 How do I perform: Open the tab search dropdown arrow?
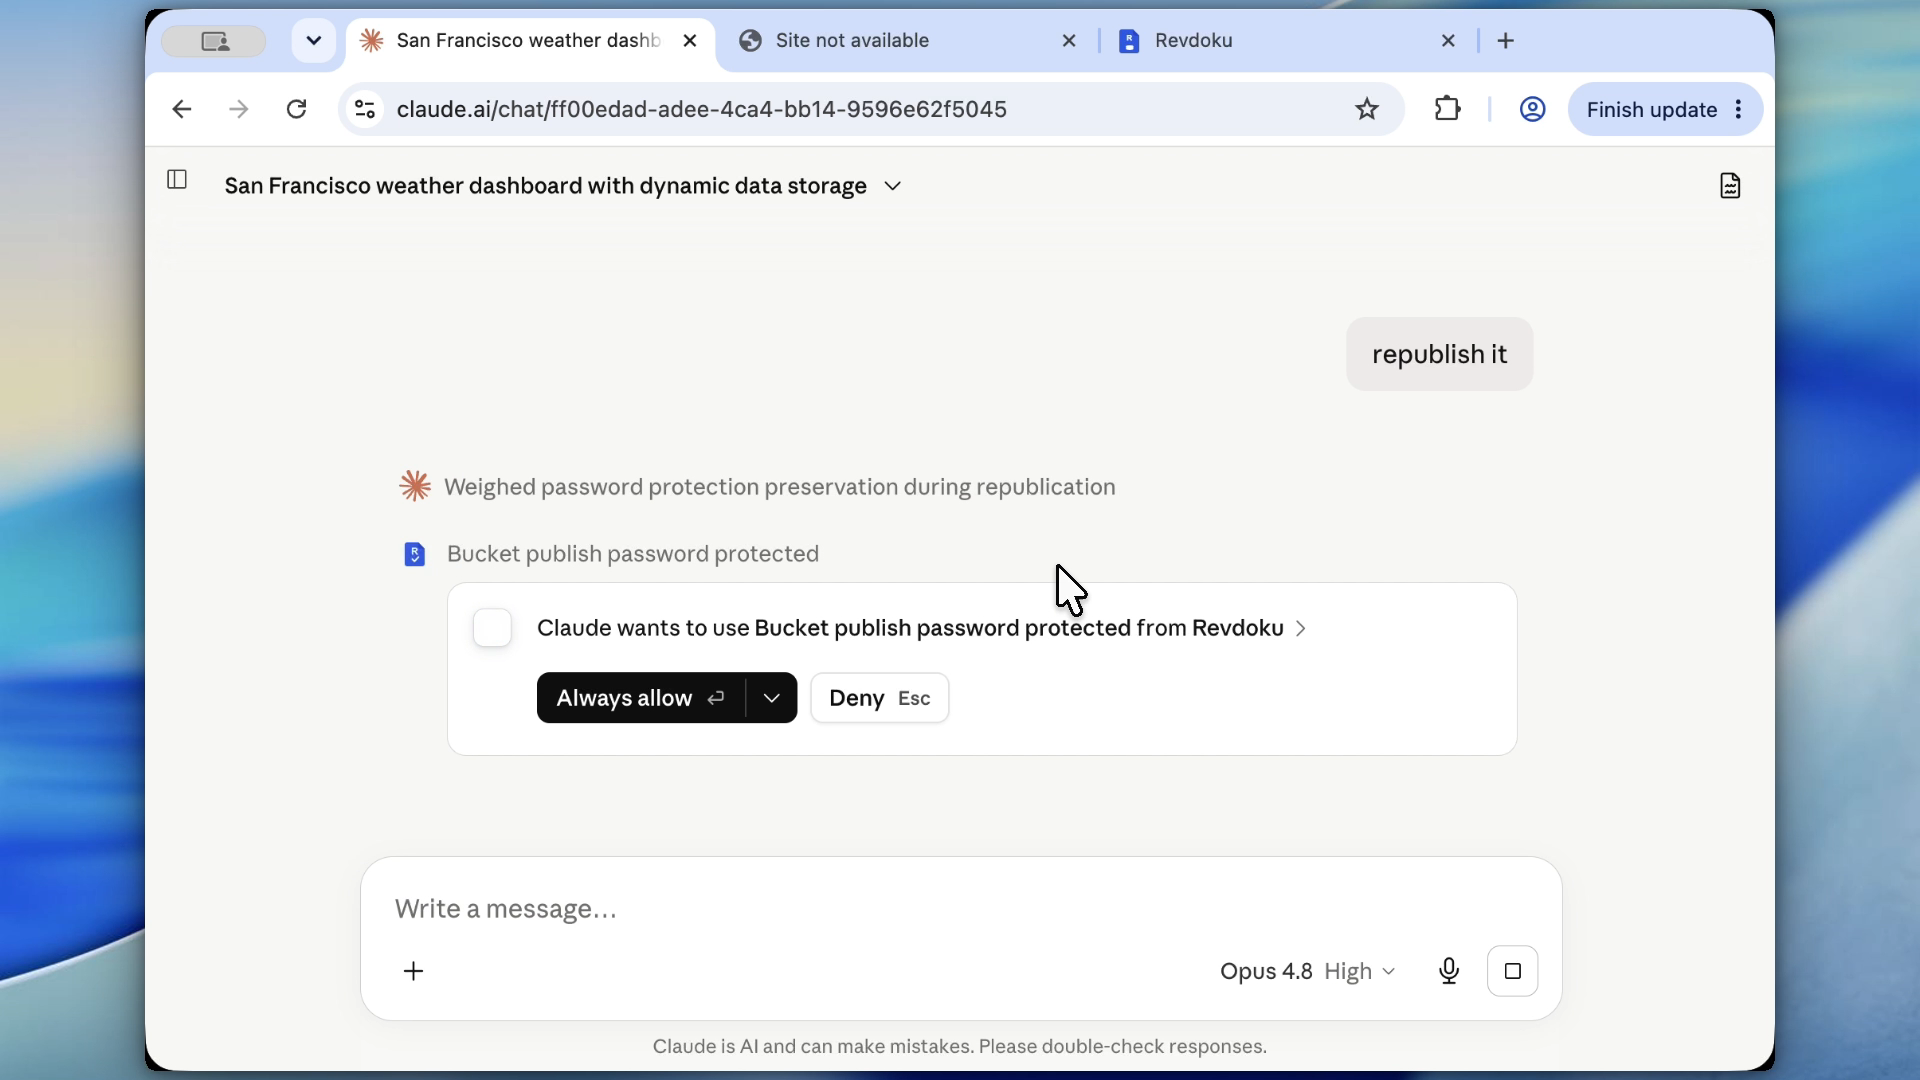coord(314,41)
